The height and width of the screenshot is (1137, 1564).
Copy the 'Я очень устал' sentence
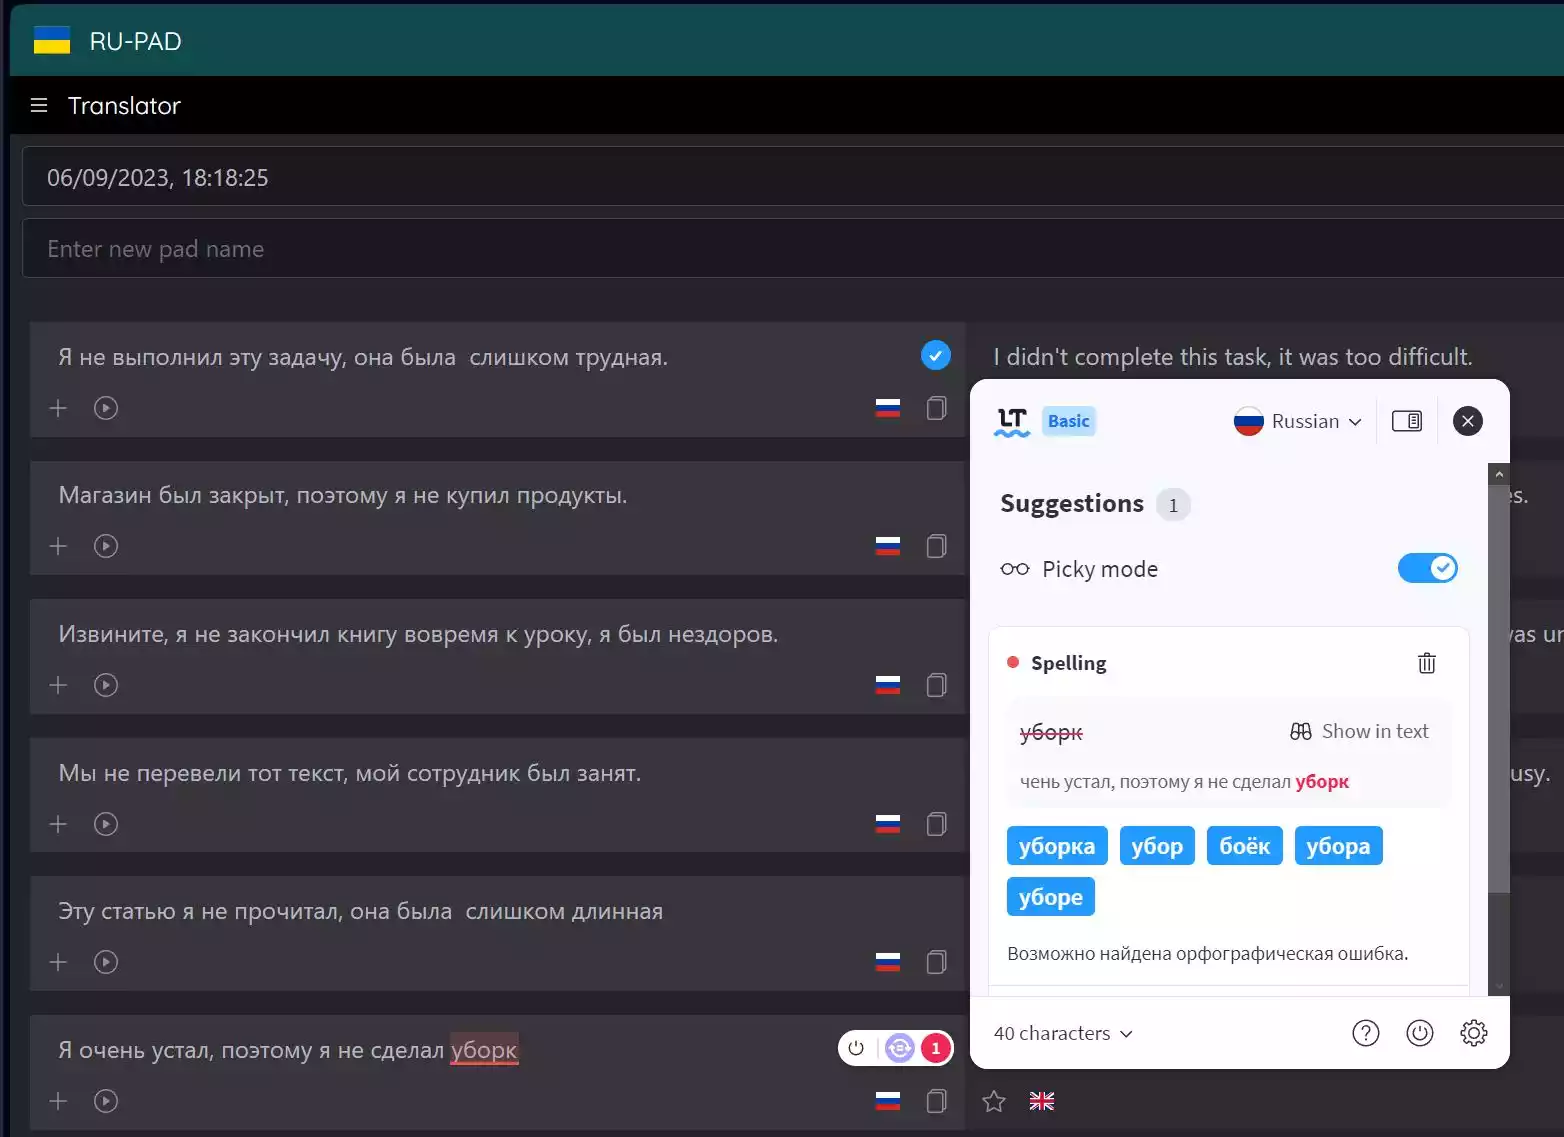(936, 1101)
